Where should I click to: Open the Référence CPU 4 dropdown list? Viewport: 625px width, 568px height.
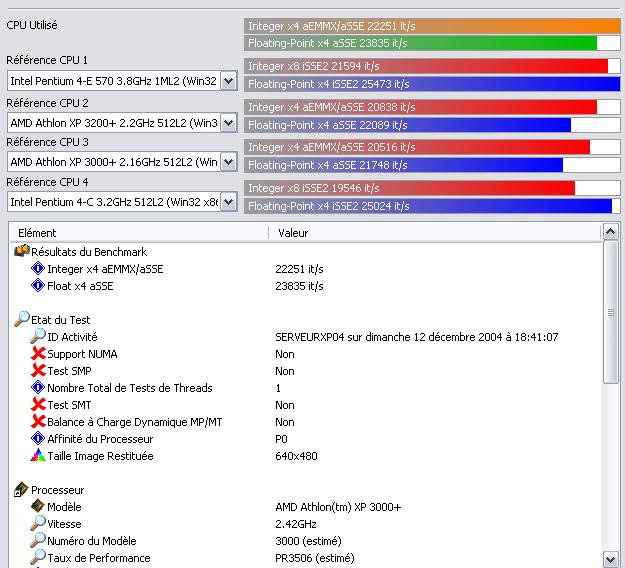(x=228, y=202)
